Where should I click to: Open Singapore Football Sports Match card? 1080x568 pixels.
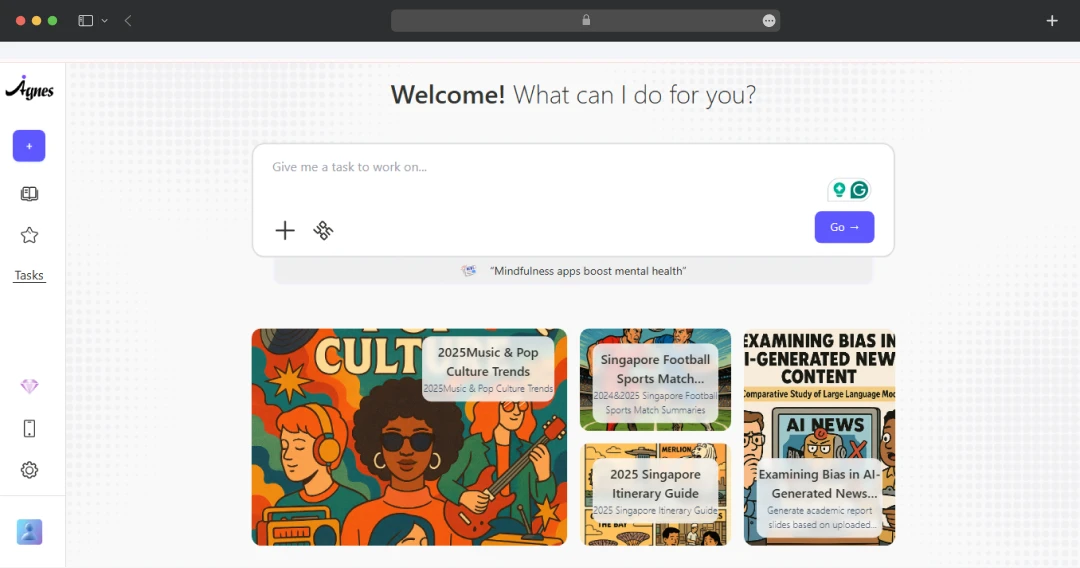coord(655,379)
